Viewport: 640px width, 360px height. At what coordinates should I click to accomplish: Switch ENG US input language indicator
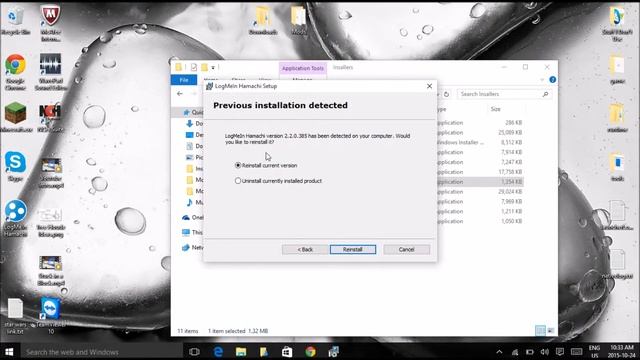[594, 351]
